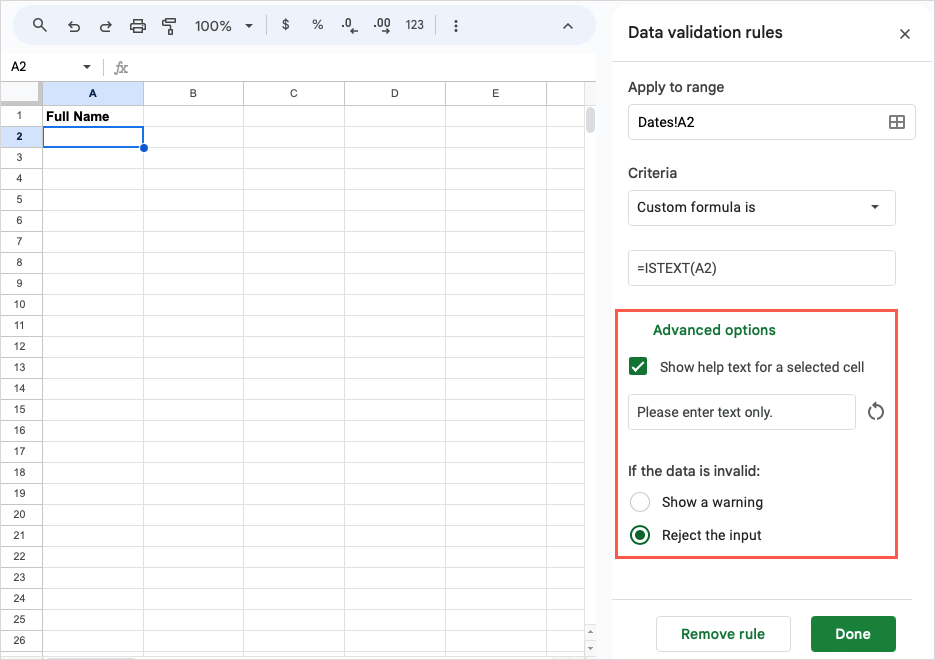Open the 123 number formats menu

point(414,25)
